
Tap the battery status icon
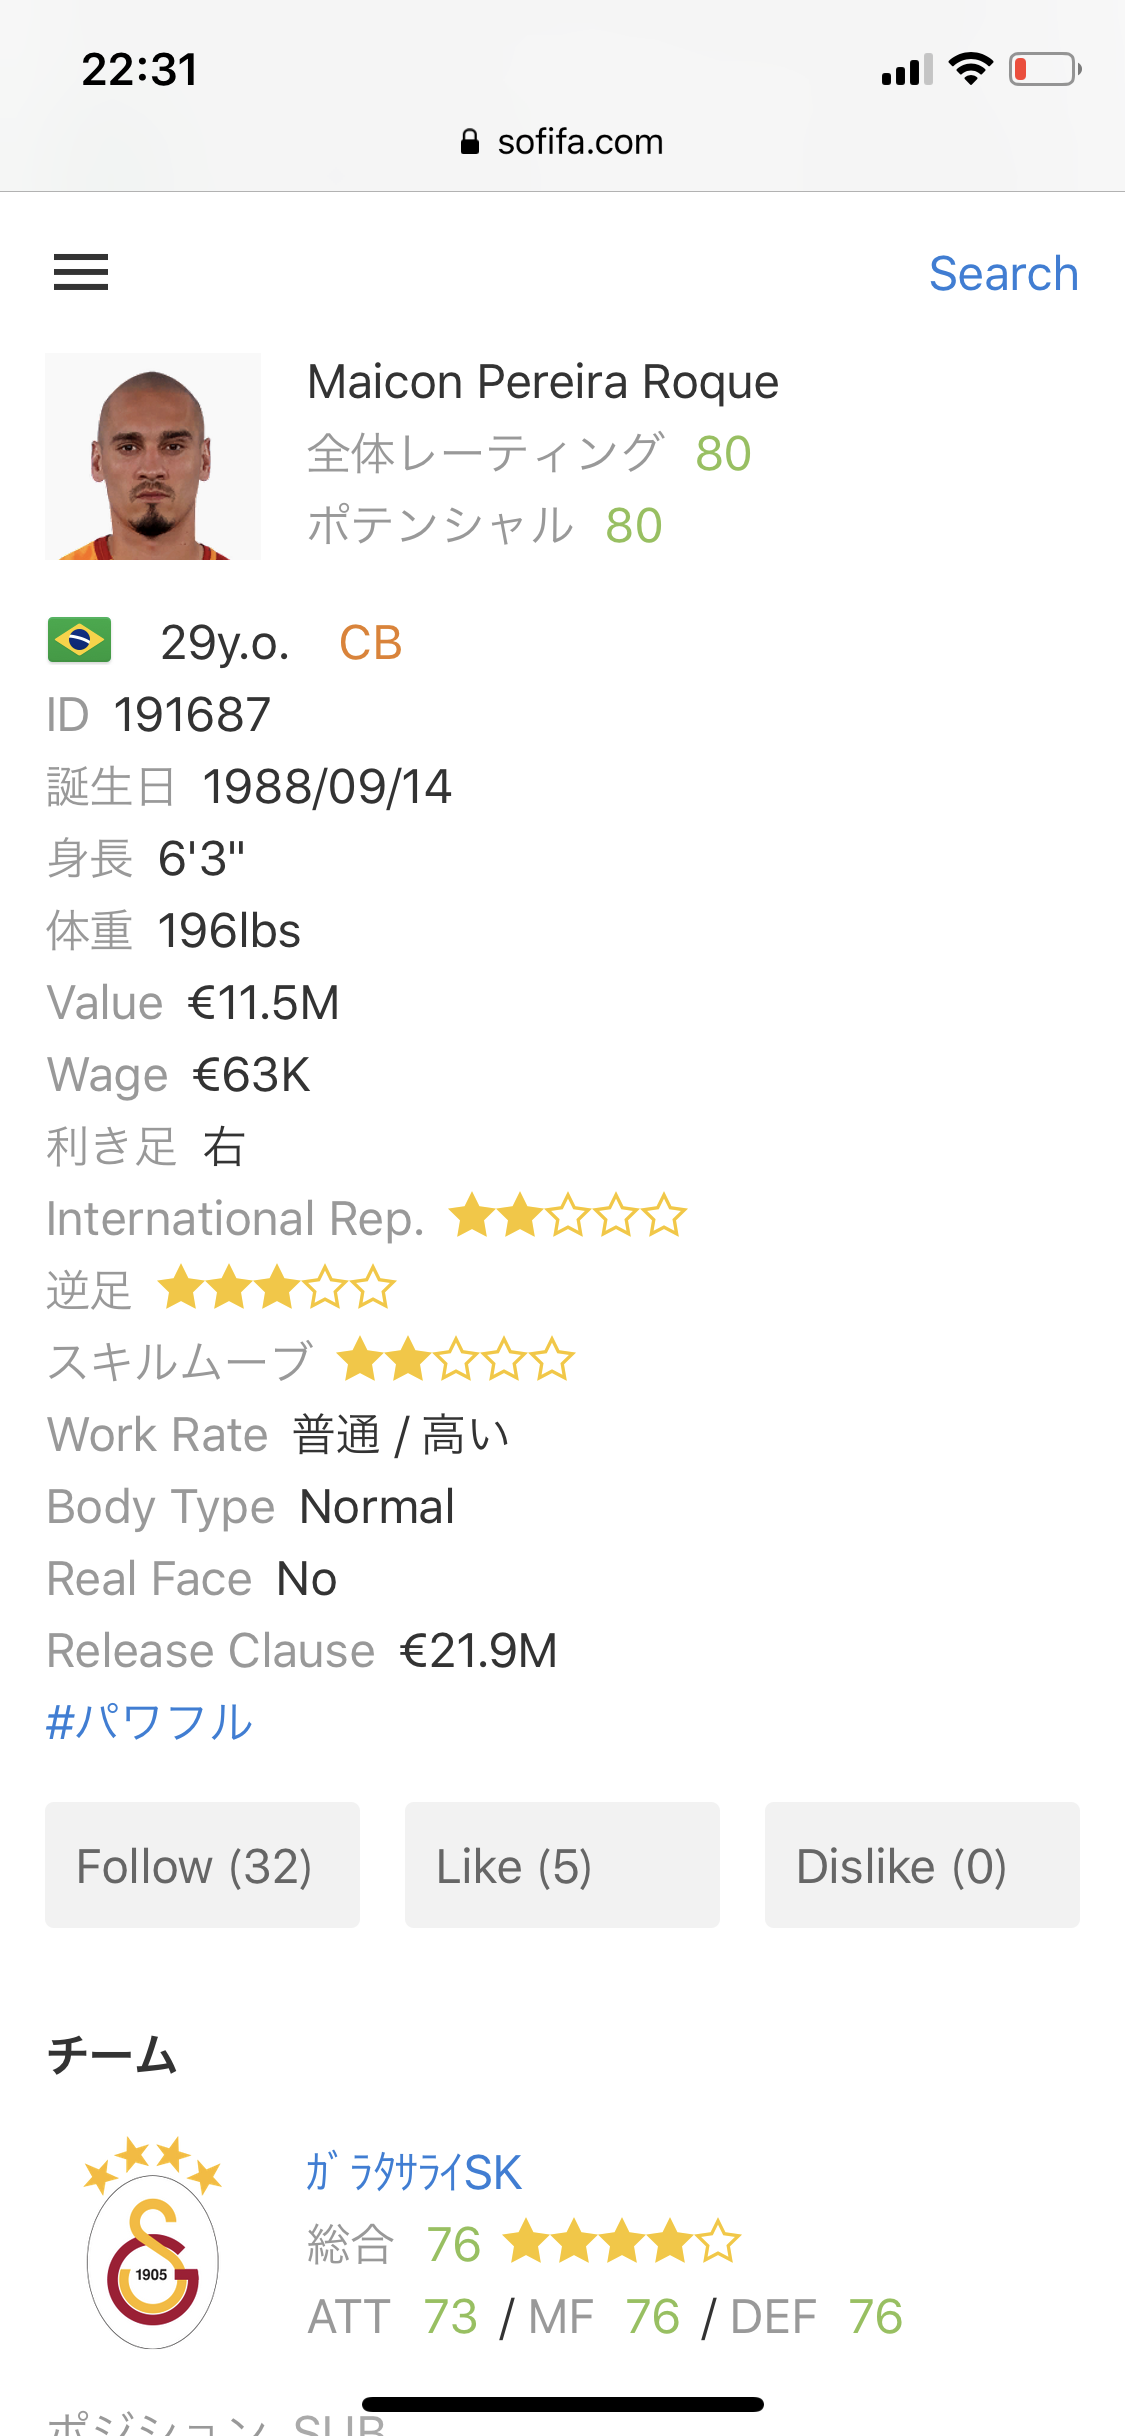pos(1044,70)
